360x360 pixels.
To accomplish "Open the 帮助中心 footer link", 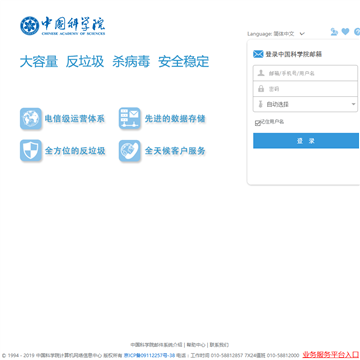I will (x=196, y=345).
